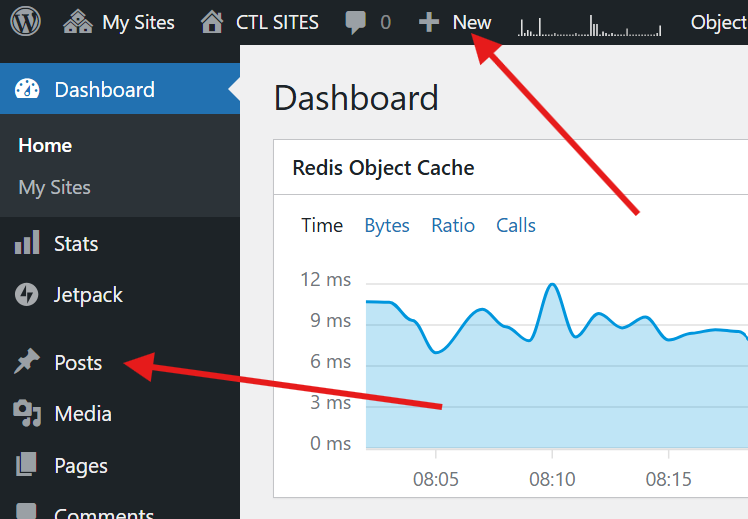This screenshot has width=748, height=519.
Task: Click the CTL SITES home icon
Action: (212, 22)
